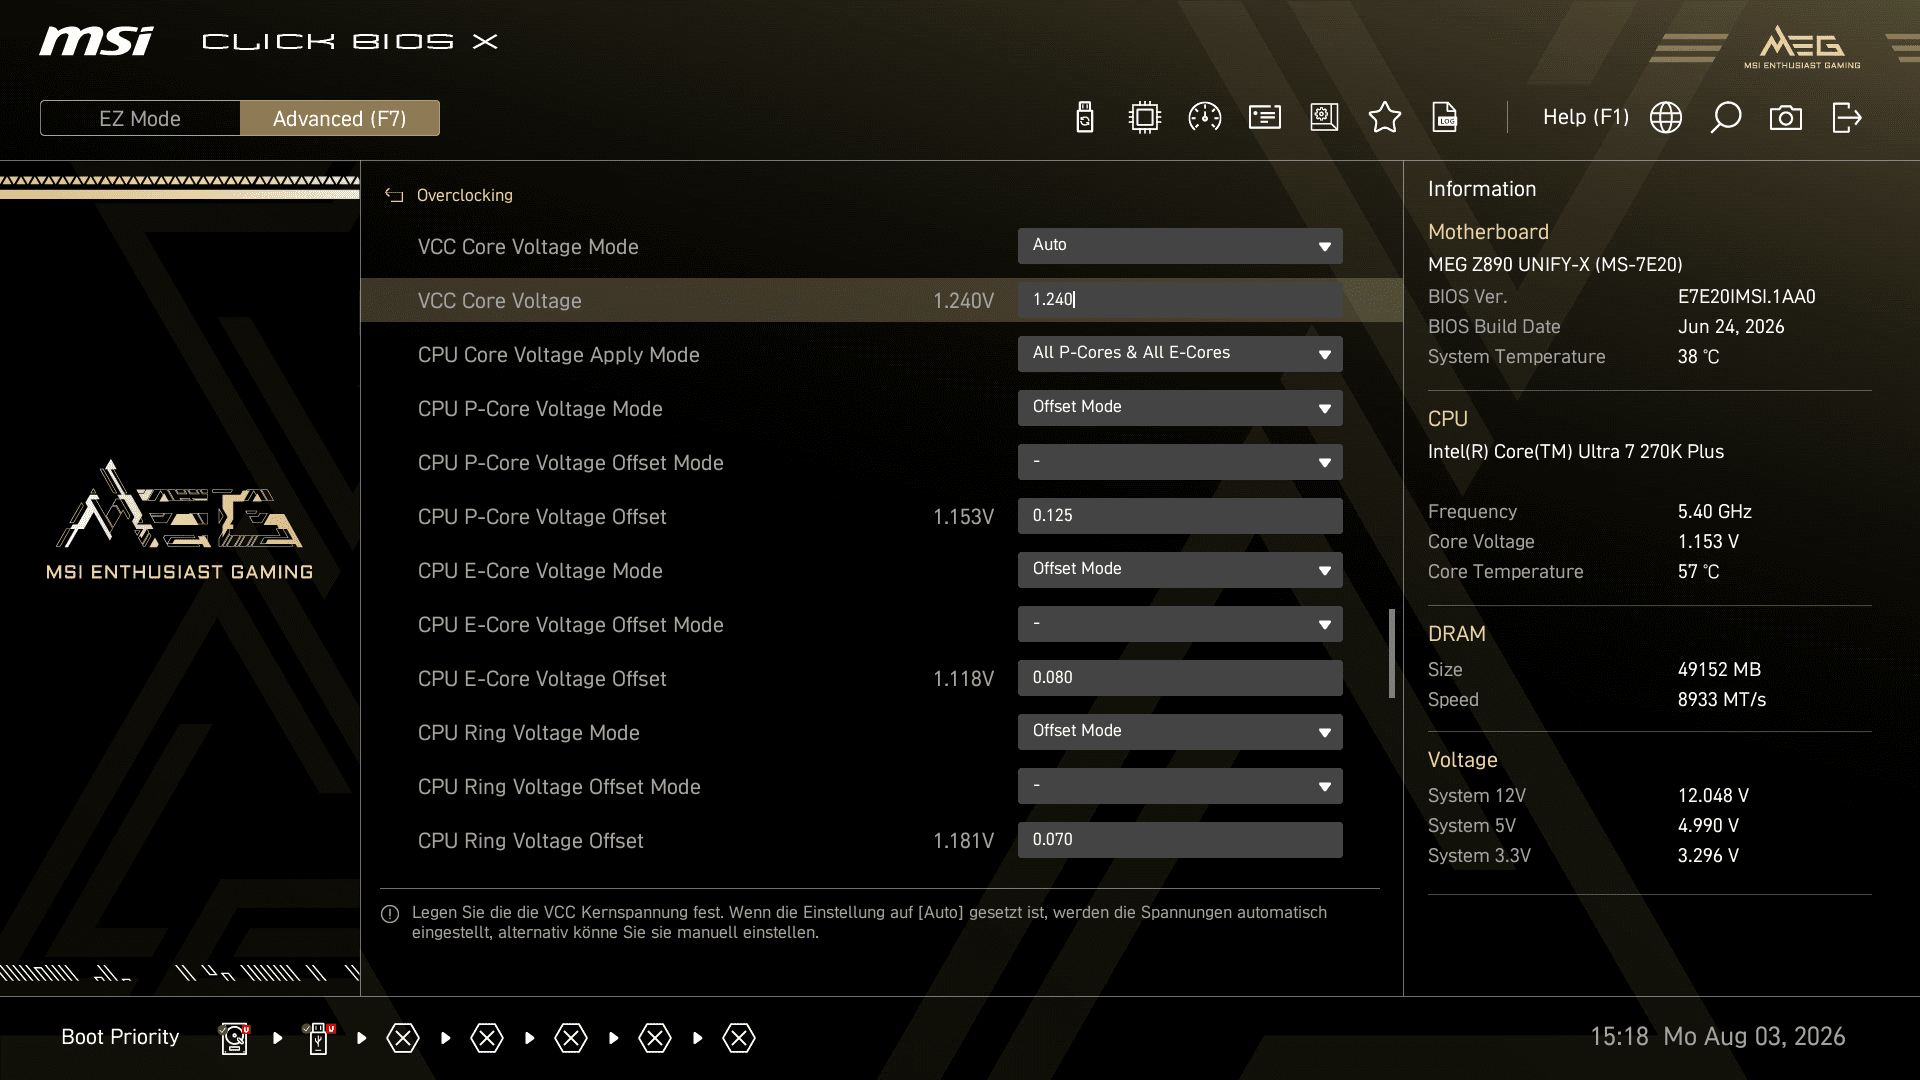
Task: Click the motherboard name MEG Z890 UNIFY-X
Action: (x=1555, y=265)
